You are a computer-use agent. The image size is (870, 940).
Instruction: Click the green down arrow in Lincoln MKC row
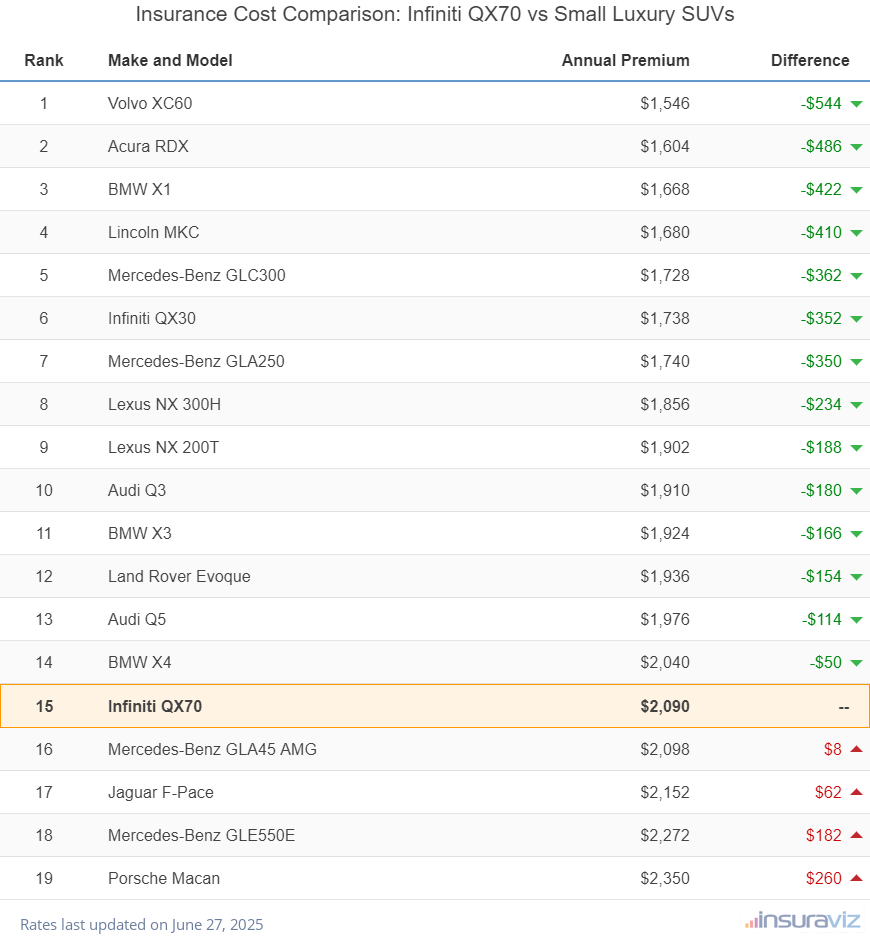click(856, 233)
